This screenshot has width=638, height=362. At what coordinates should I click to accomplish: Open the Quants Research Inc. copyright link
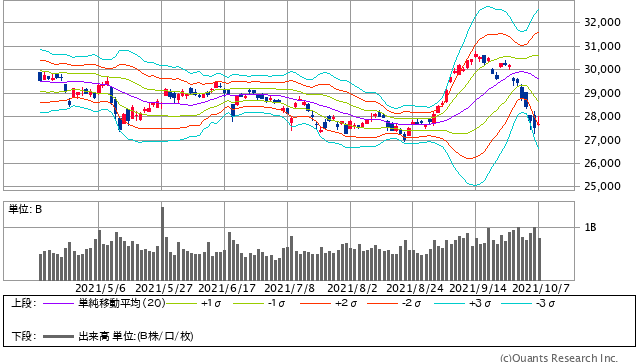[x=559, y=358]
